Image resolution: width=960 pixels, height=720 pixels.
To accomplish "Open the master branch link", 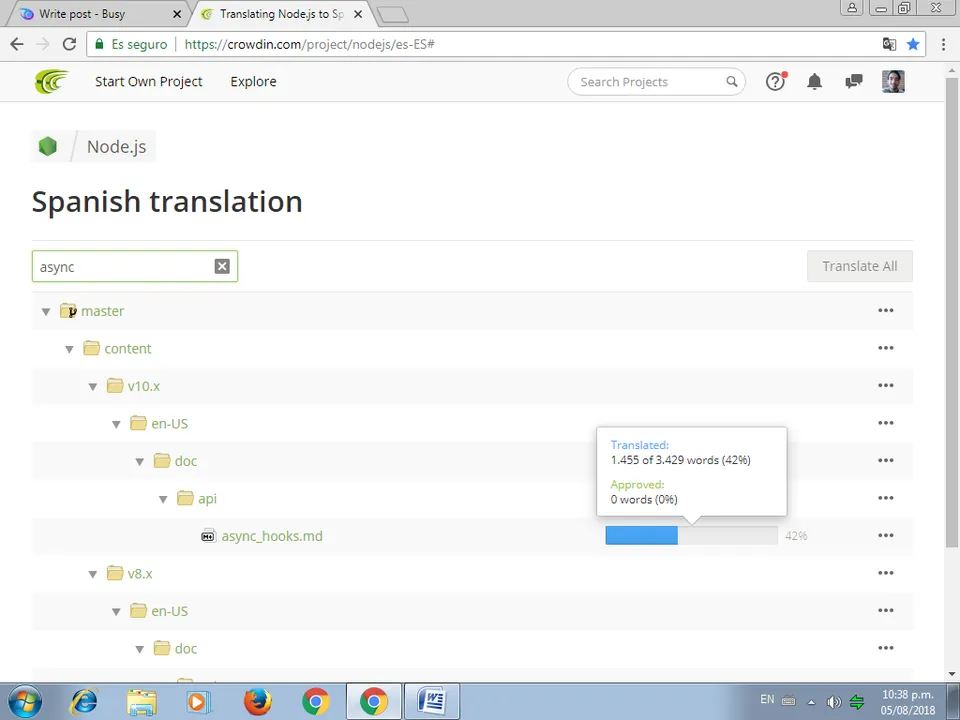I will click(102, 311).
